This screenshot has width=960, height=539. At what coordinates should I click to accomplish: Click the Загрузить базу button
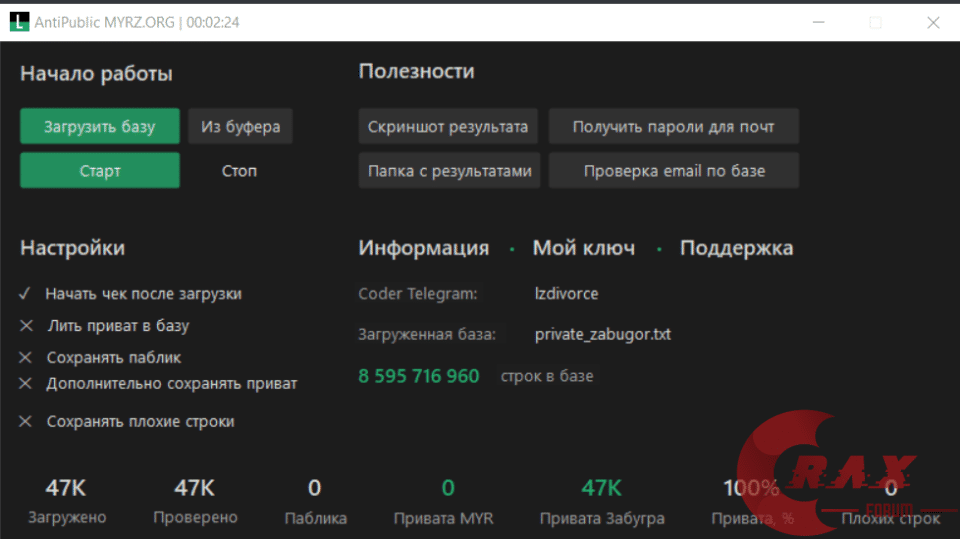click(x=100, y=126)
